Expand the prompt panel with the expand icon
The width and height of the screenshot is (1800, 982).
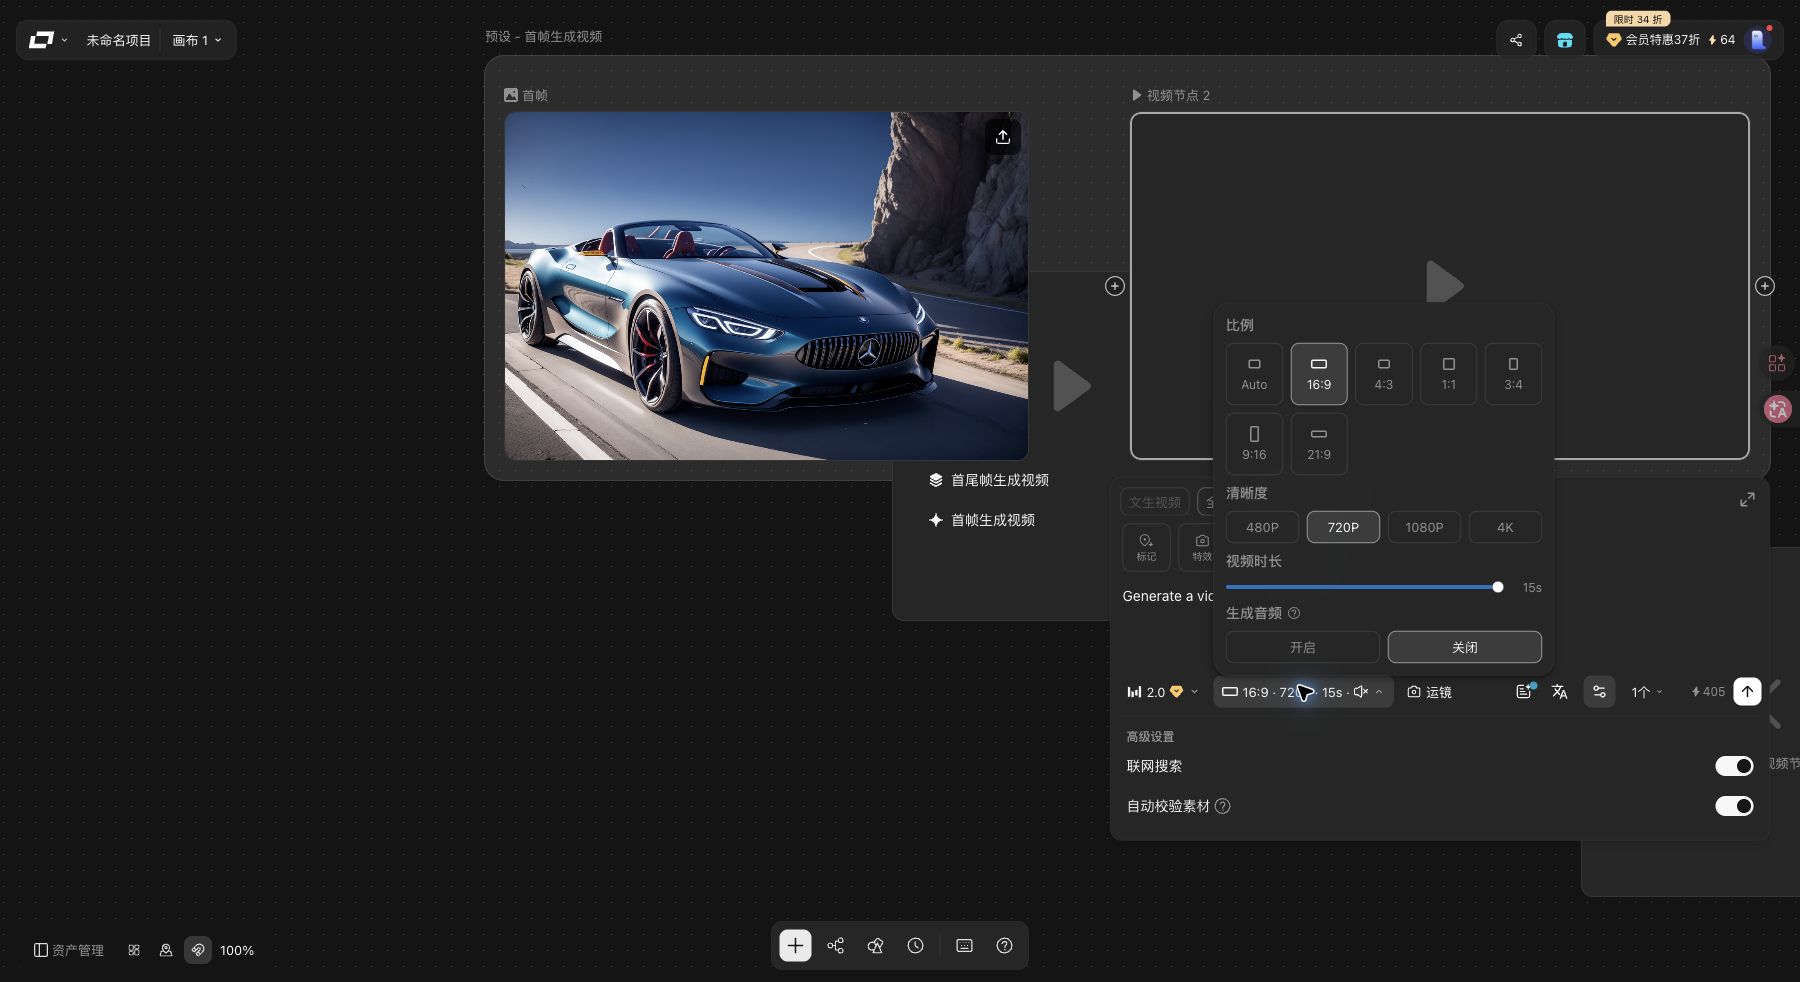[x=1747, y=499]
